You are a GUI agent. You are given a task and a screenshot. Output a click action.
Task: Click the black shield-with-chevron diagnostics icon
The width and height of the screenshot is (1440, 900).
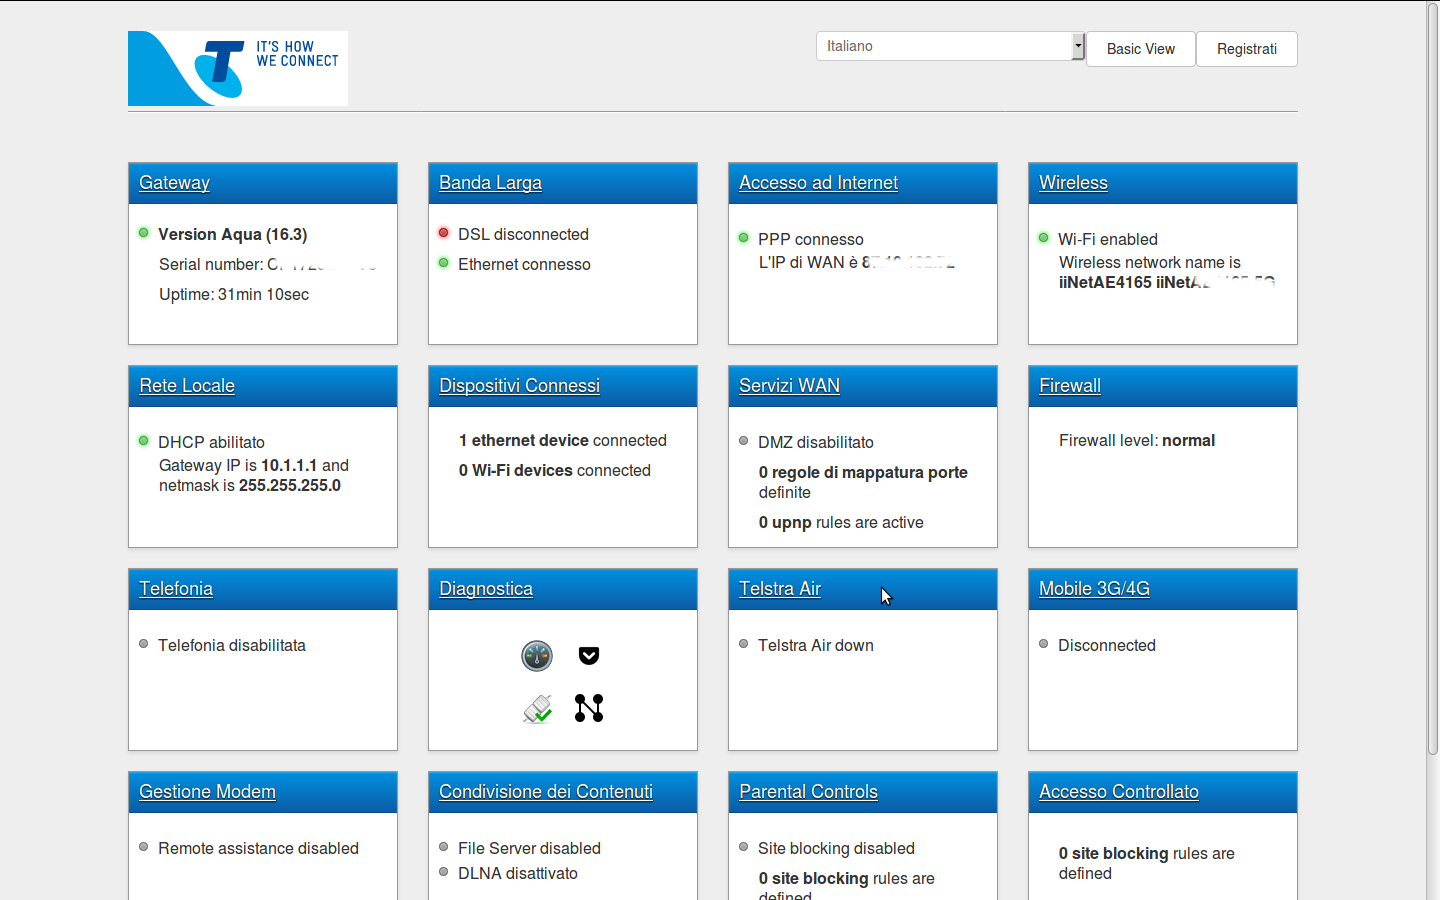589,656
